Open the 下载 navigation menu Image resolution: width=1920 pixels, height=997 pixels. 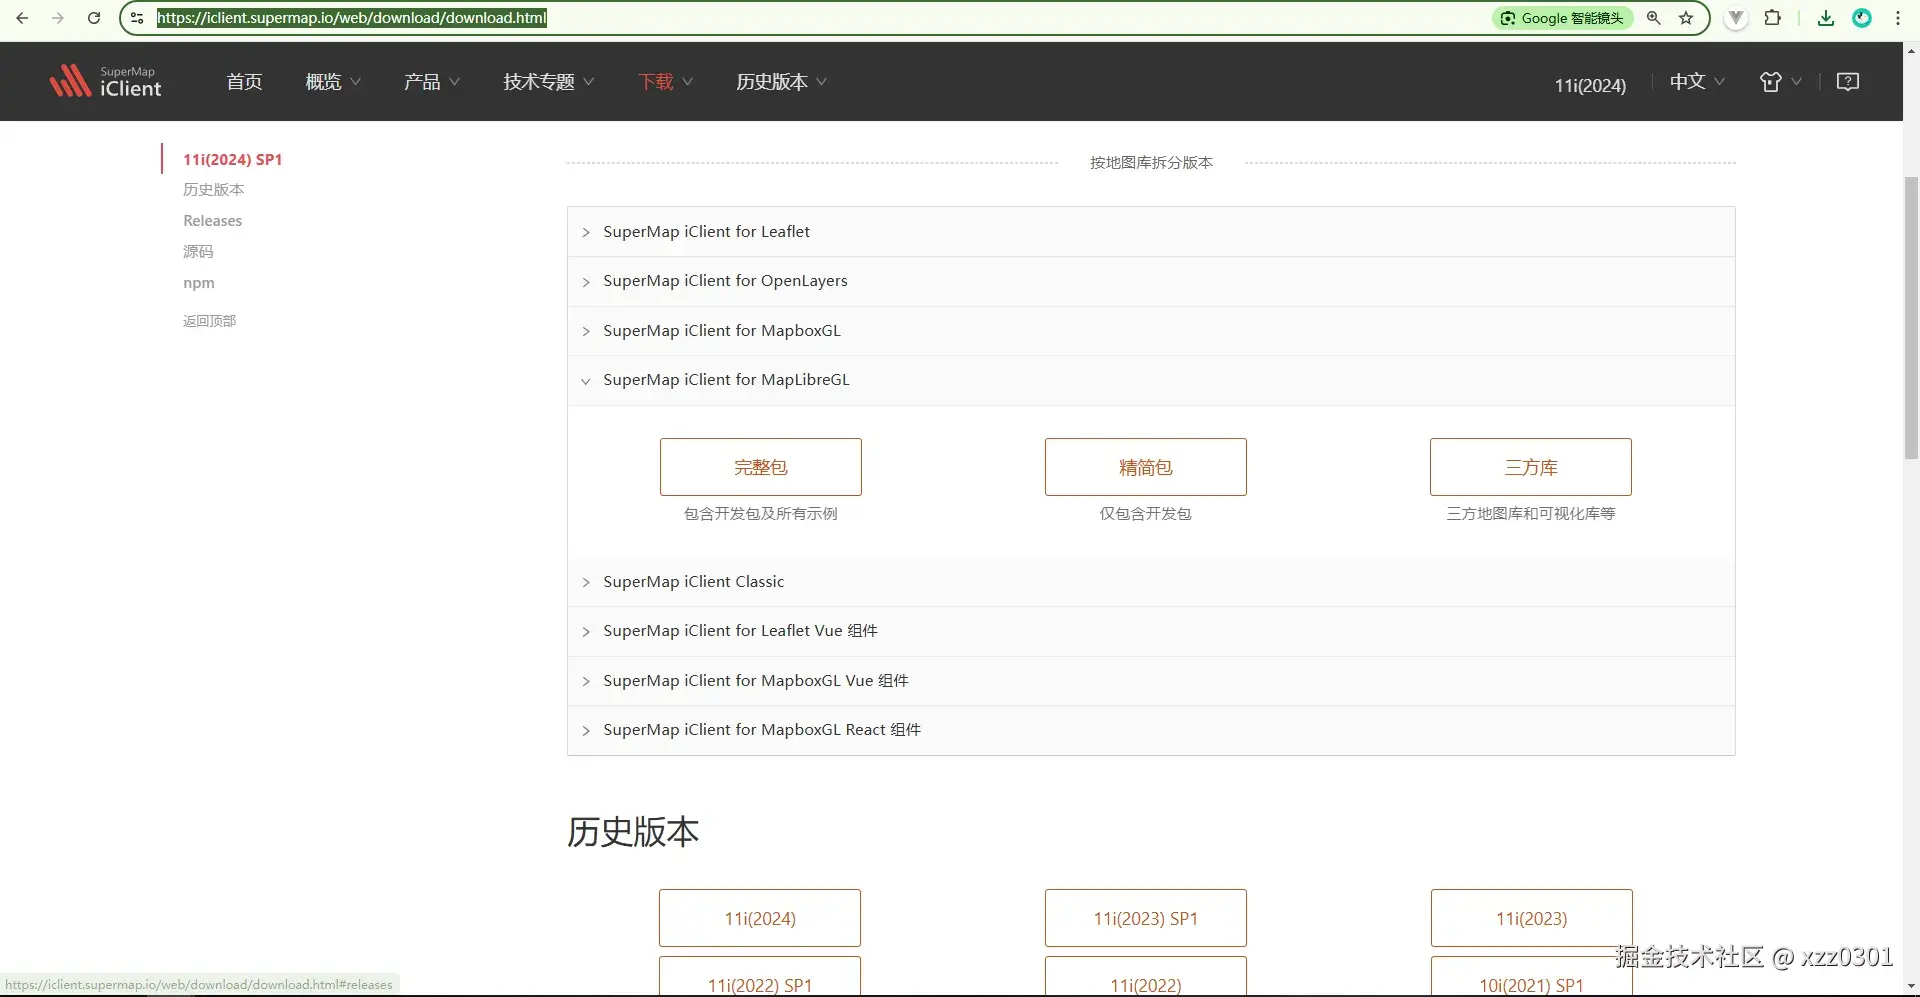(666, 82)
